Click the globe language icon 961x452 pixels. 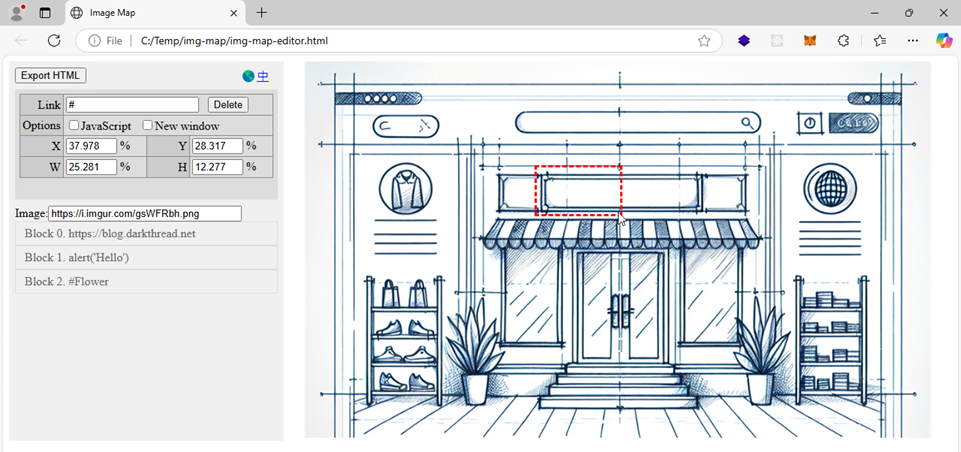[248, 76]
